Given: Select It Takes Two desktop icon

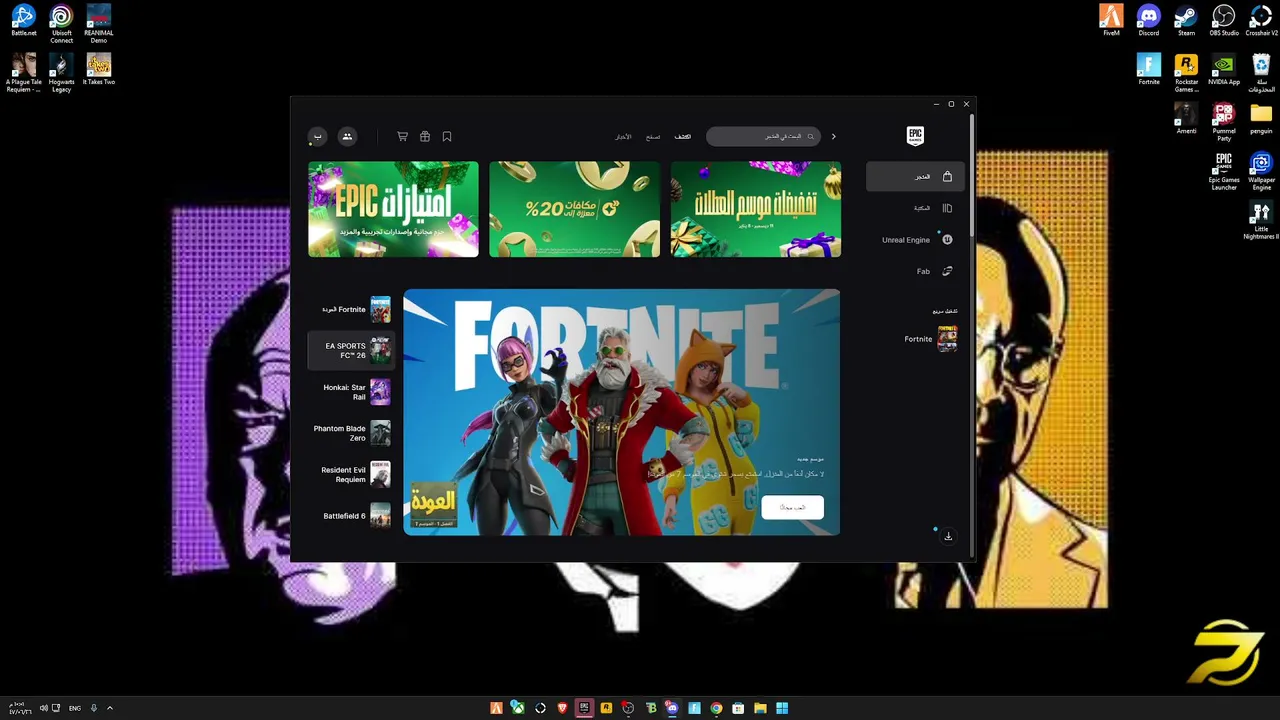Looking at the screenshot, I should click(98, 70).
